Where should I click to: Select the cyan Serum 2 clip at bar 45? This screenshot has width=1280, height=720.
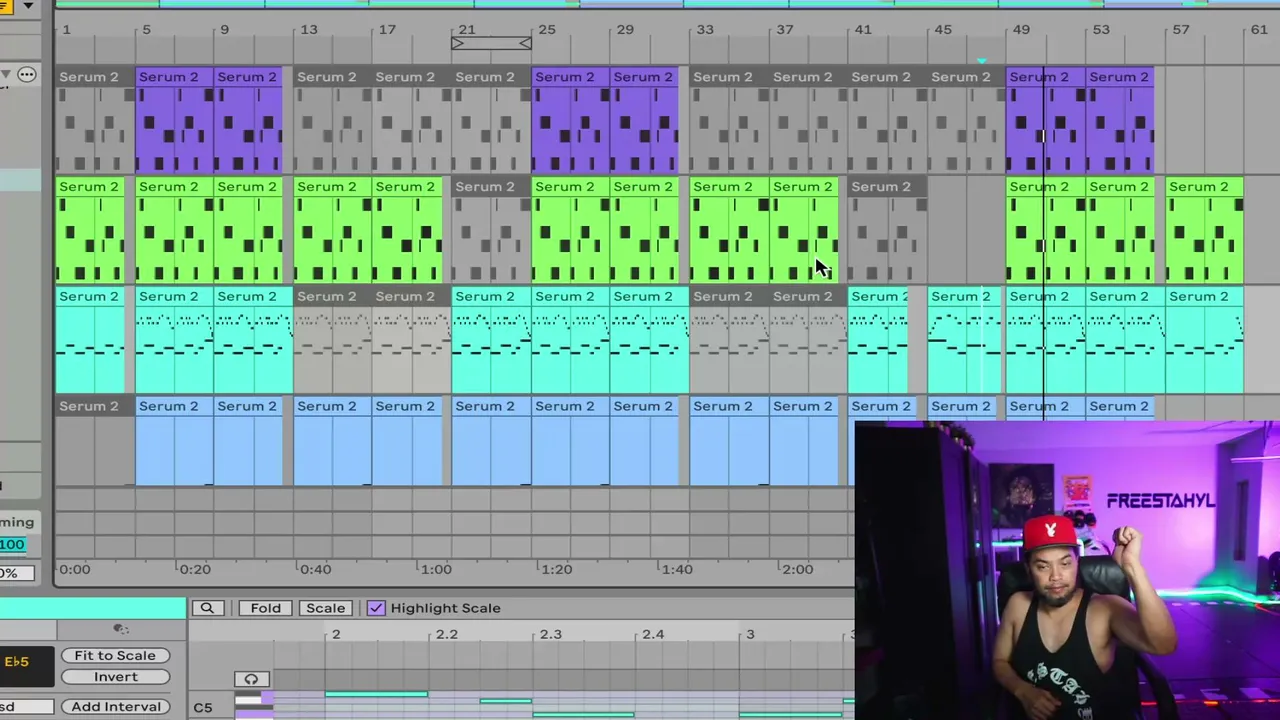click(966, 340)
